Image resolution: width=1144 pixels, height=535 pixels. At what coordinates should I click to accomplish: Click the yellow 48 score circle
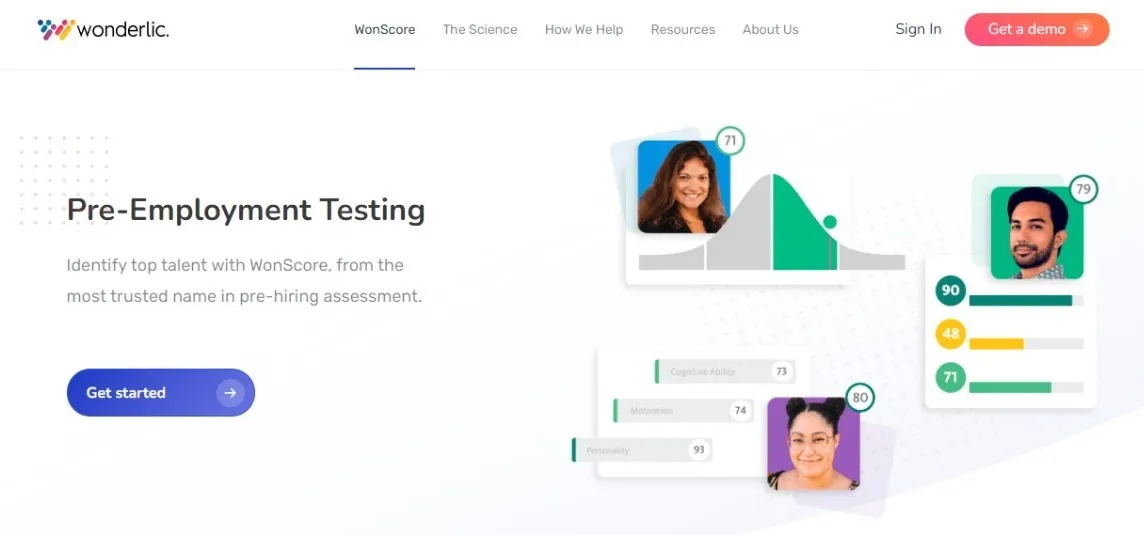tap(950, 334)
